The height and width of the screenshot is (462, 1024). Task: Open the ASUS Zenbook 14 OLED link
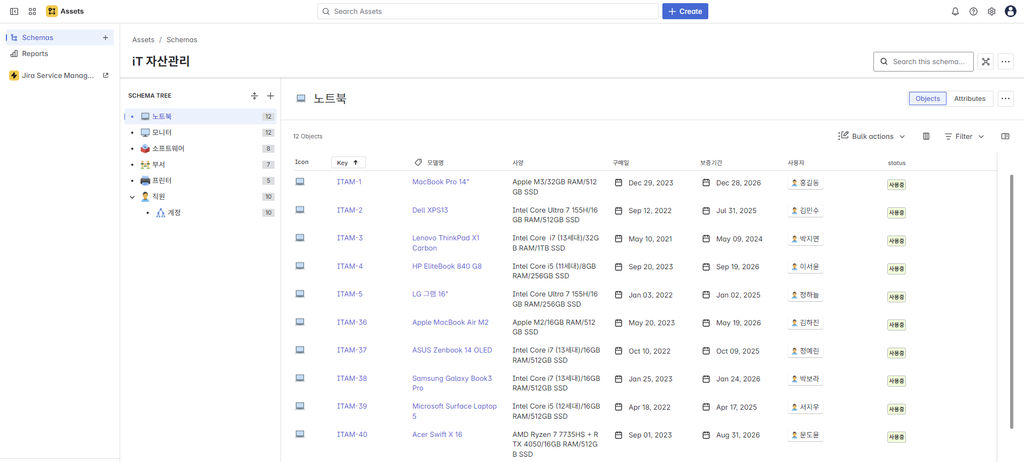(452, 350)
